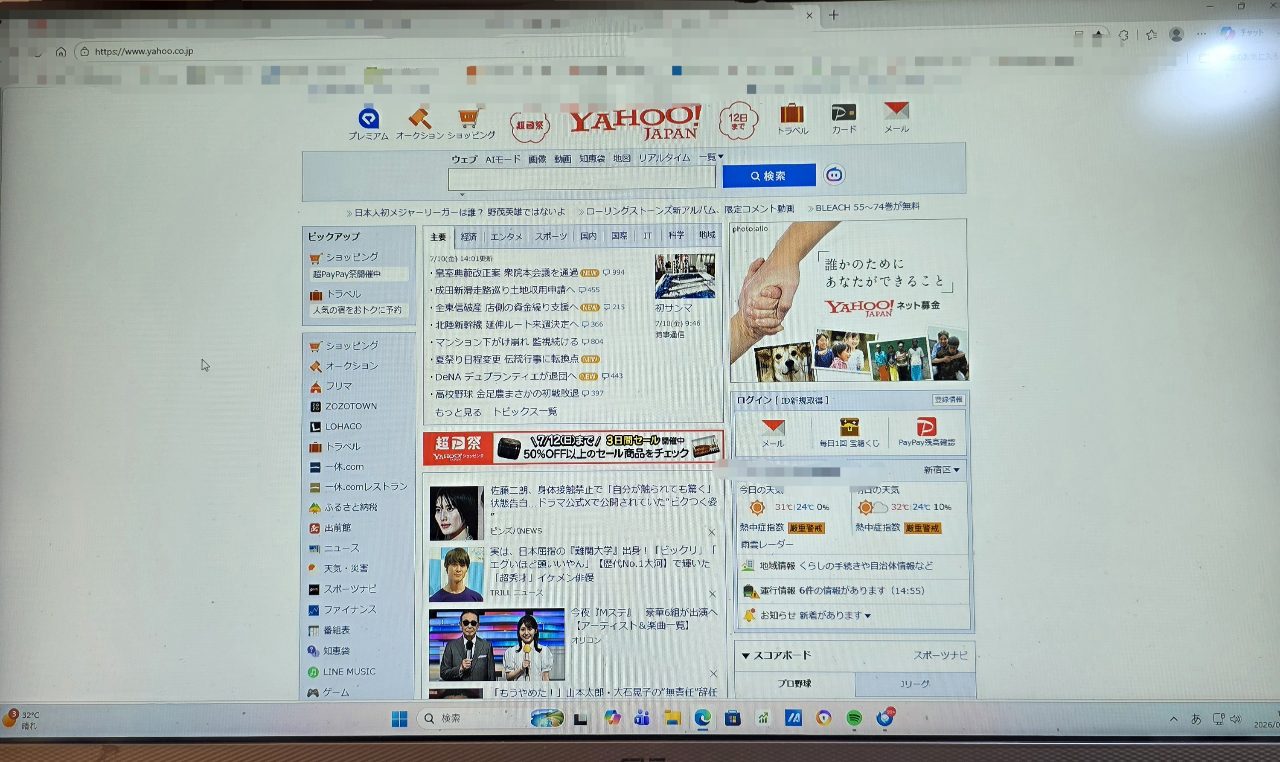Open the AI assistant robot icon beside search
Viewport: 1280px width, 762px height.
pyautogui.click(x=834, y=174)
